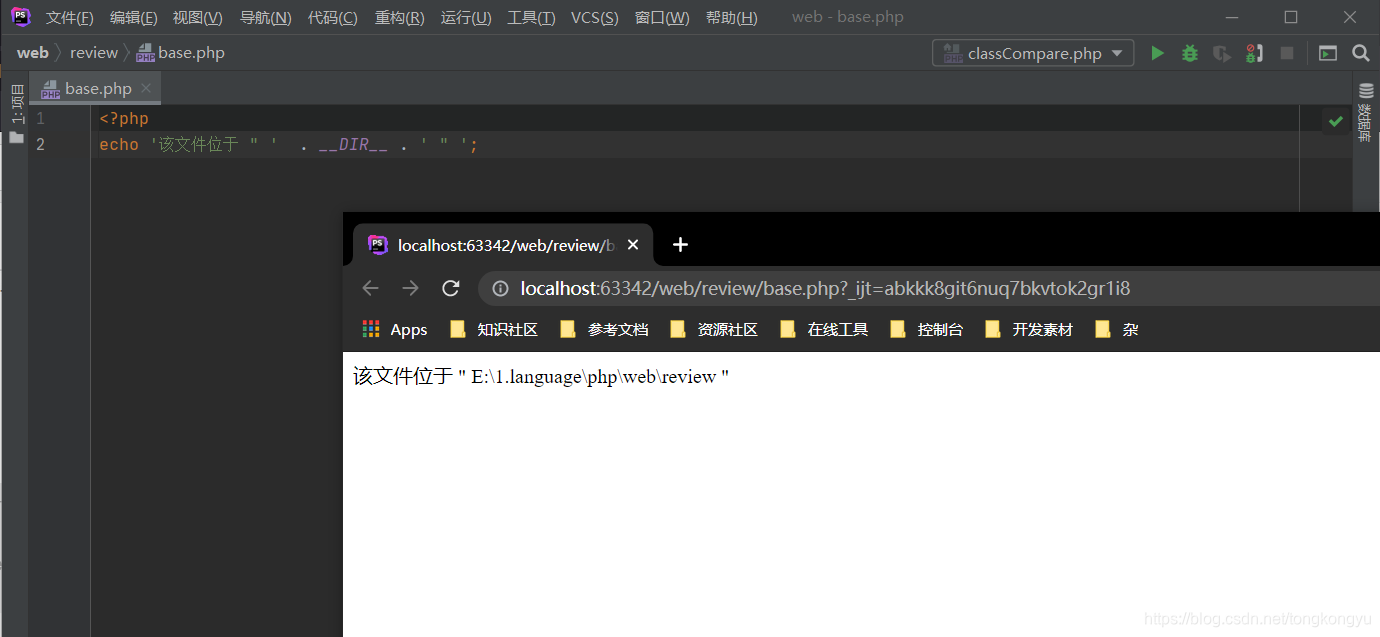
Task: Open classCompare.php run configuration dropdown
Action: 1033,53
